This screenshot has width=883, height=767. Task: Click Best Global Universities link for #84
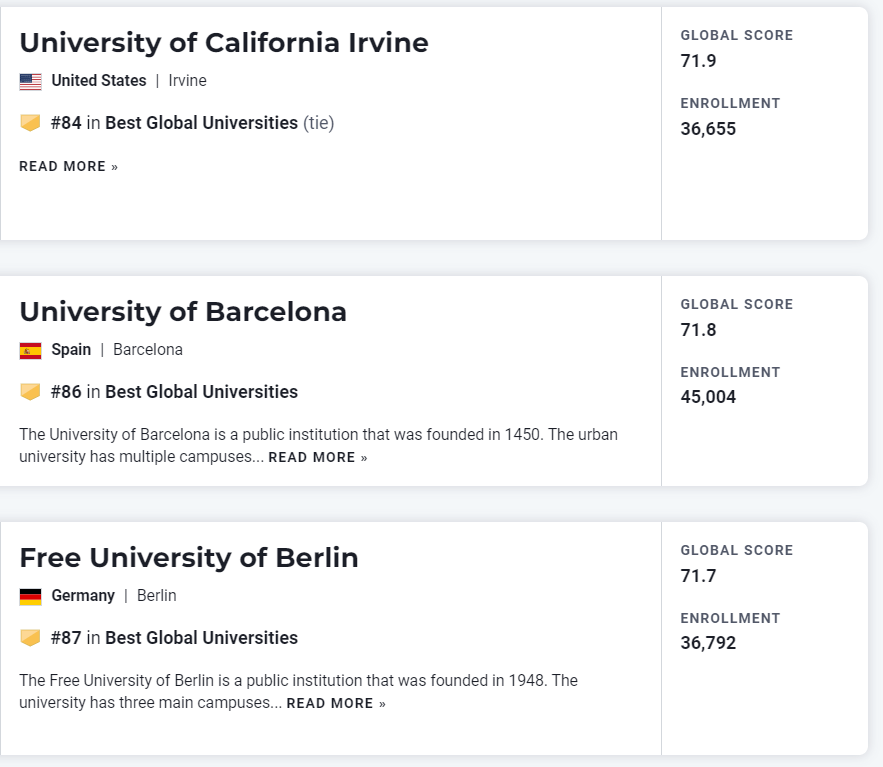201,123
